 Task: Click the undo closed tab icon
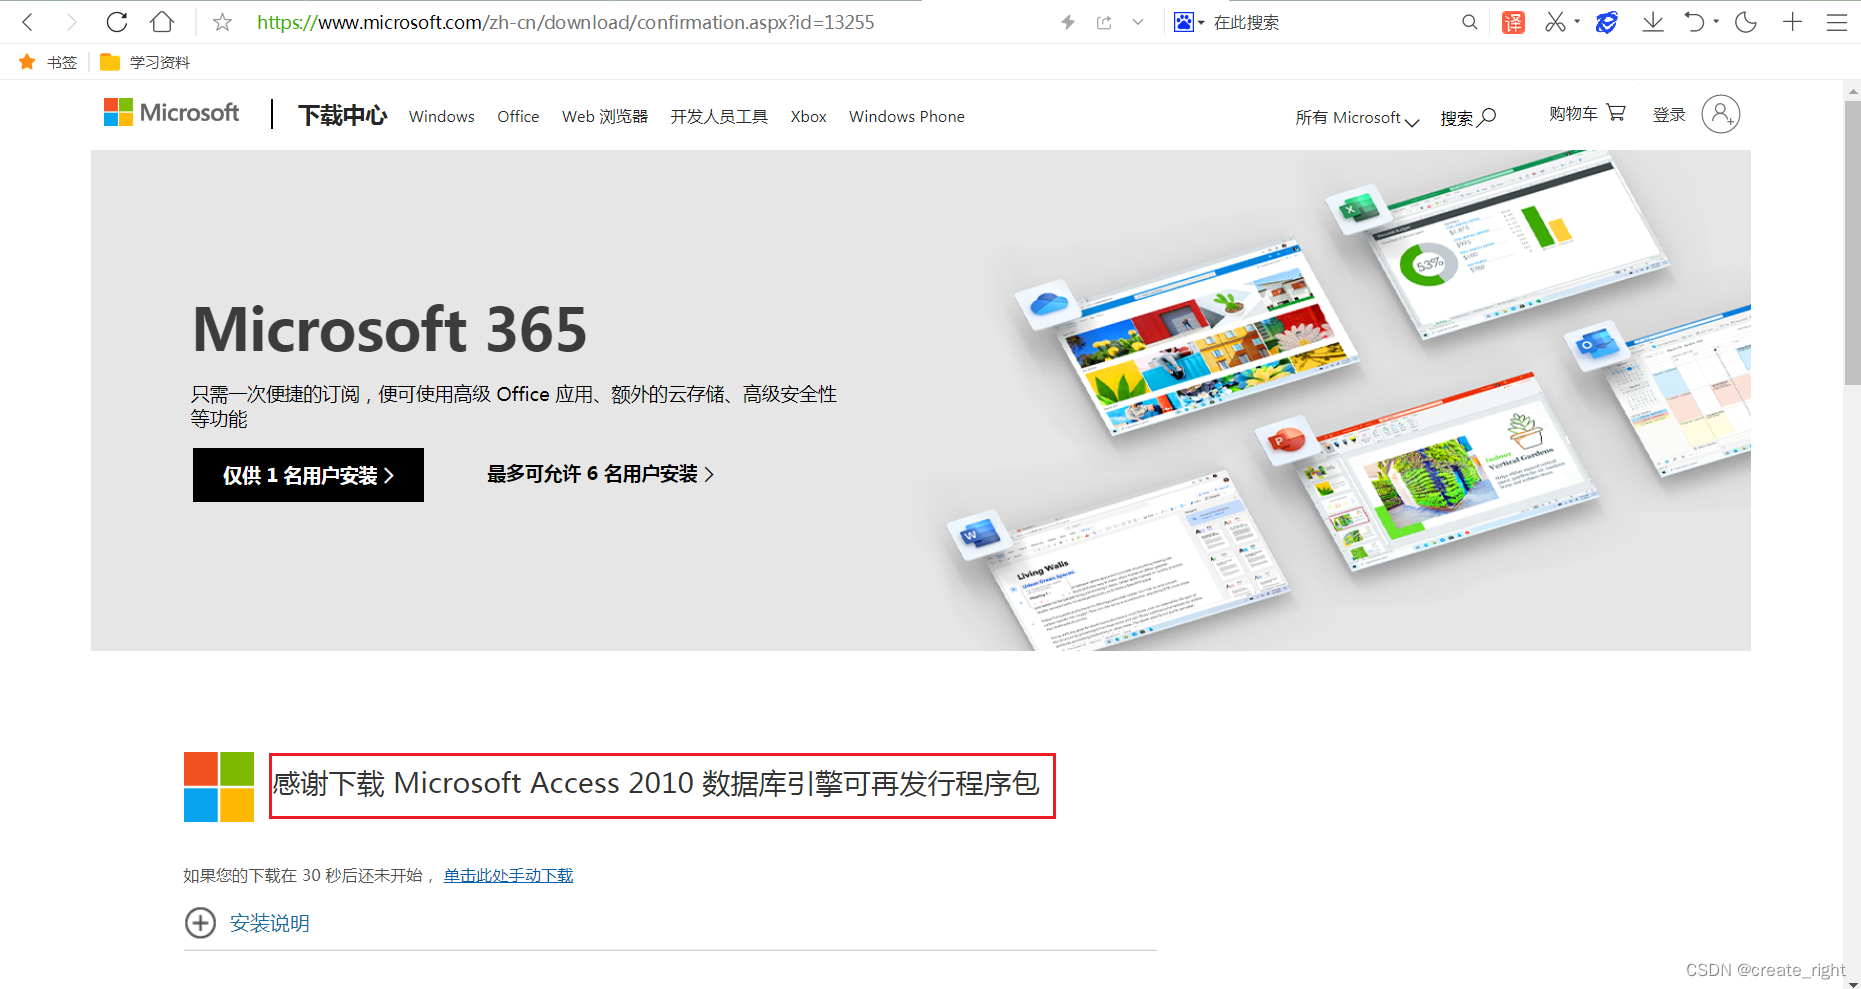[x=1694, y=22]
